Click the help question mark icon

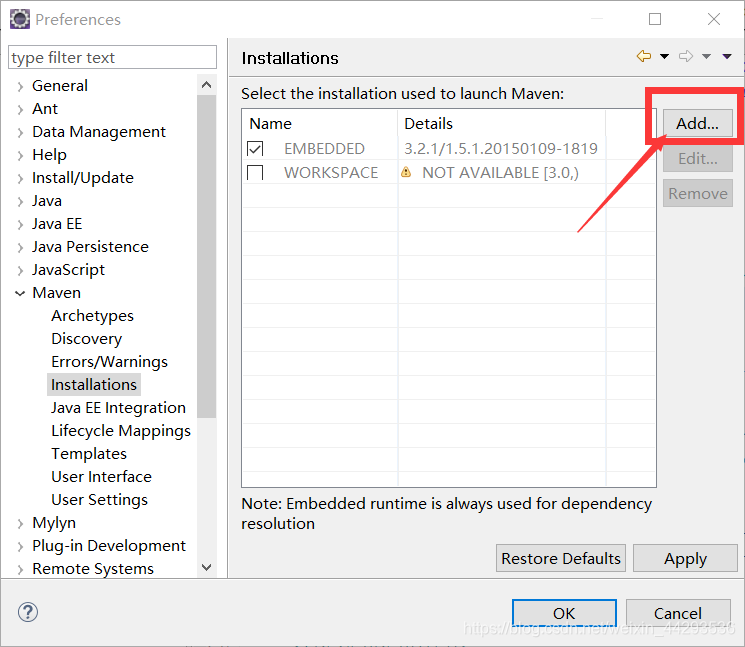point(28,612)
